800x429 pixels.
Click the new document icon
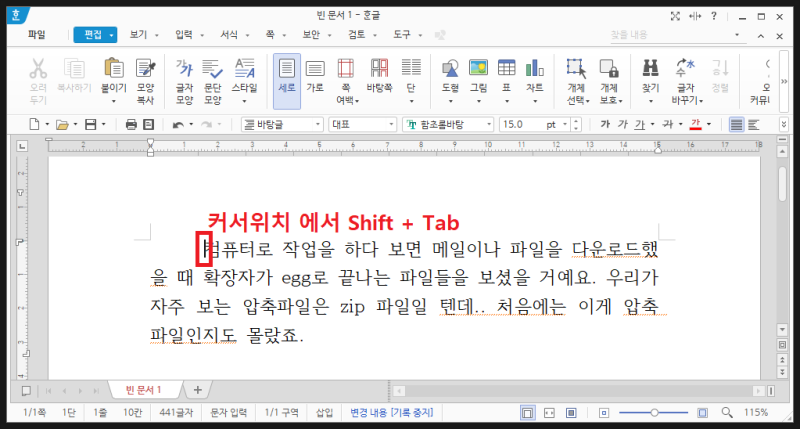point(34,124)
